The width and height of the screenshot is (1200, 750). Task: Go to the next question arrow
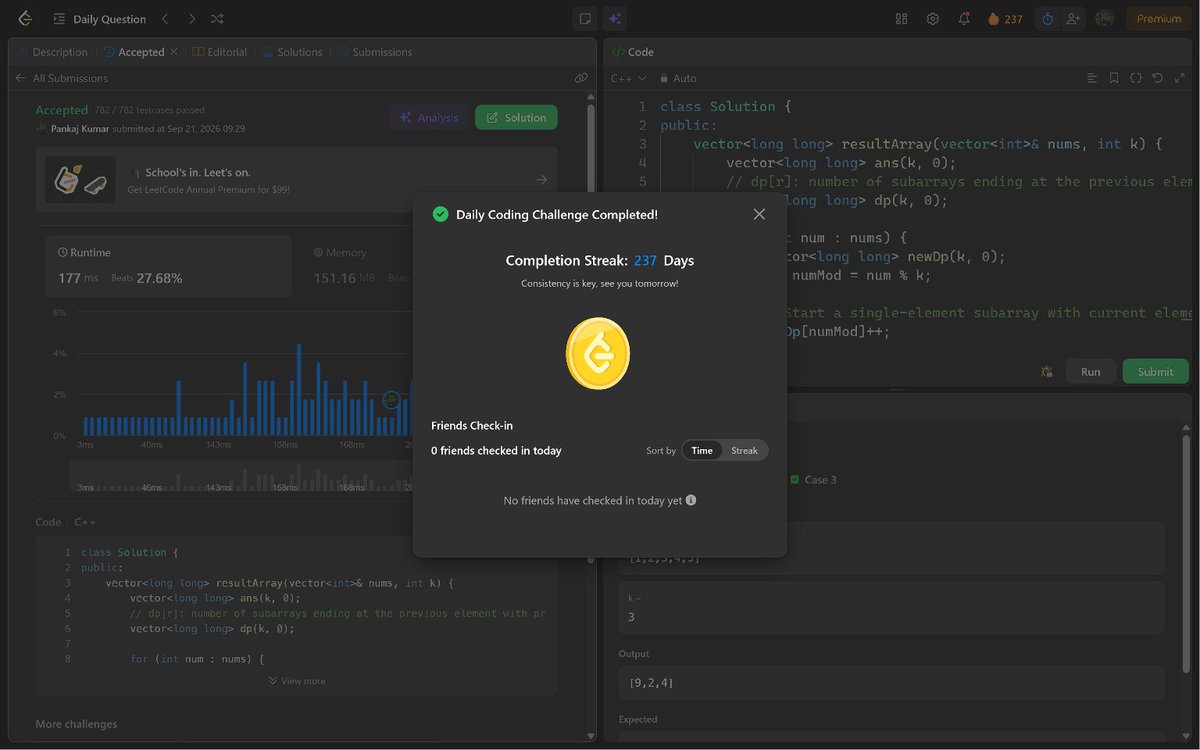(x=192, y=19)
